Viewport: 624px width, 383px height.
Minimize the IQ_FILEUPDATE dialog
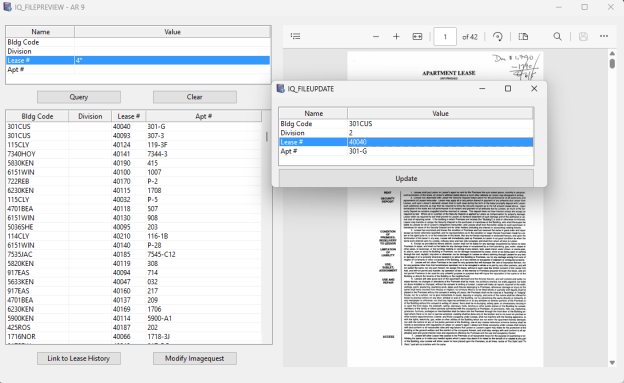point(482,88)
